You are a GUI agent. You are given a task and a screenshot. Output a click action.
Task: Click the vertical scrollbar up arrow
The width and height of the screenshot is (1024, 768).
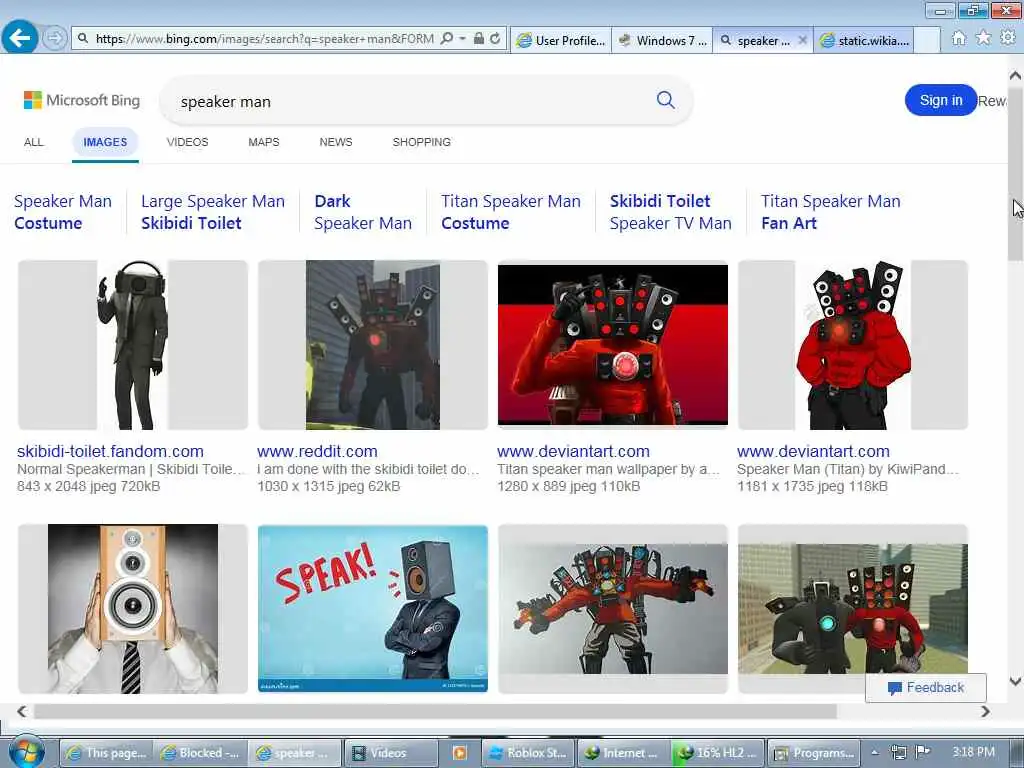(x=1015, y=76)
